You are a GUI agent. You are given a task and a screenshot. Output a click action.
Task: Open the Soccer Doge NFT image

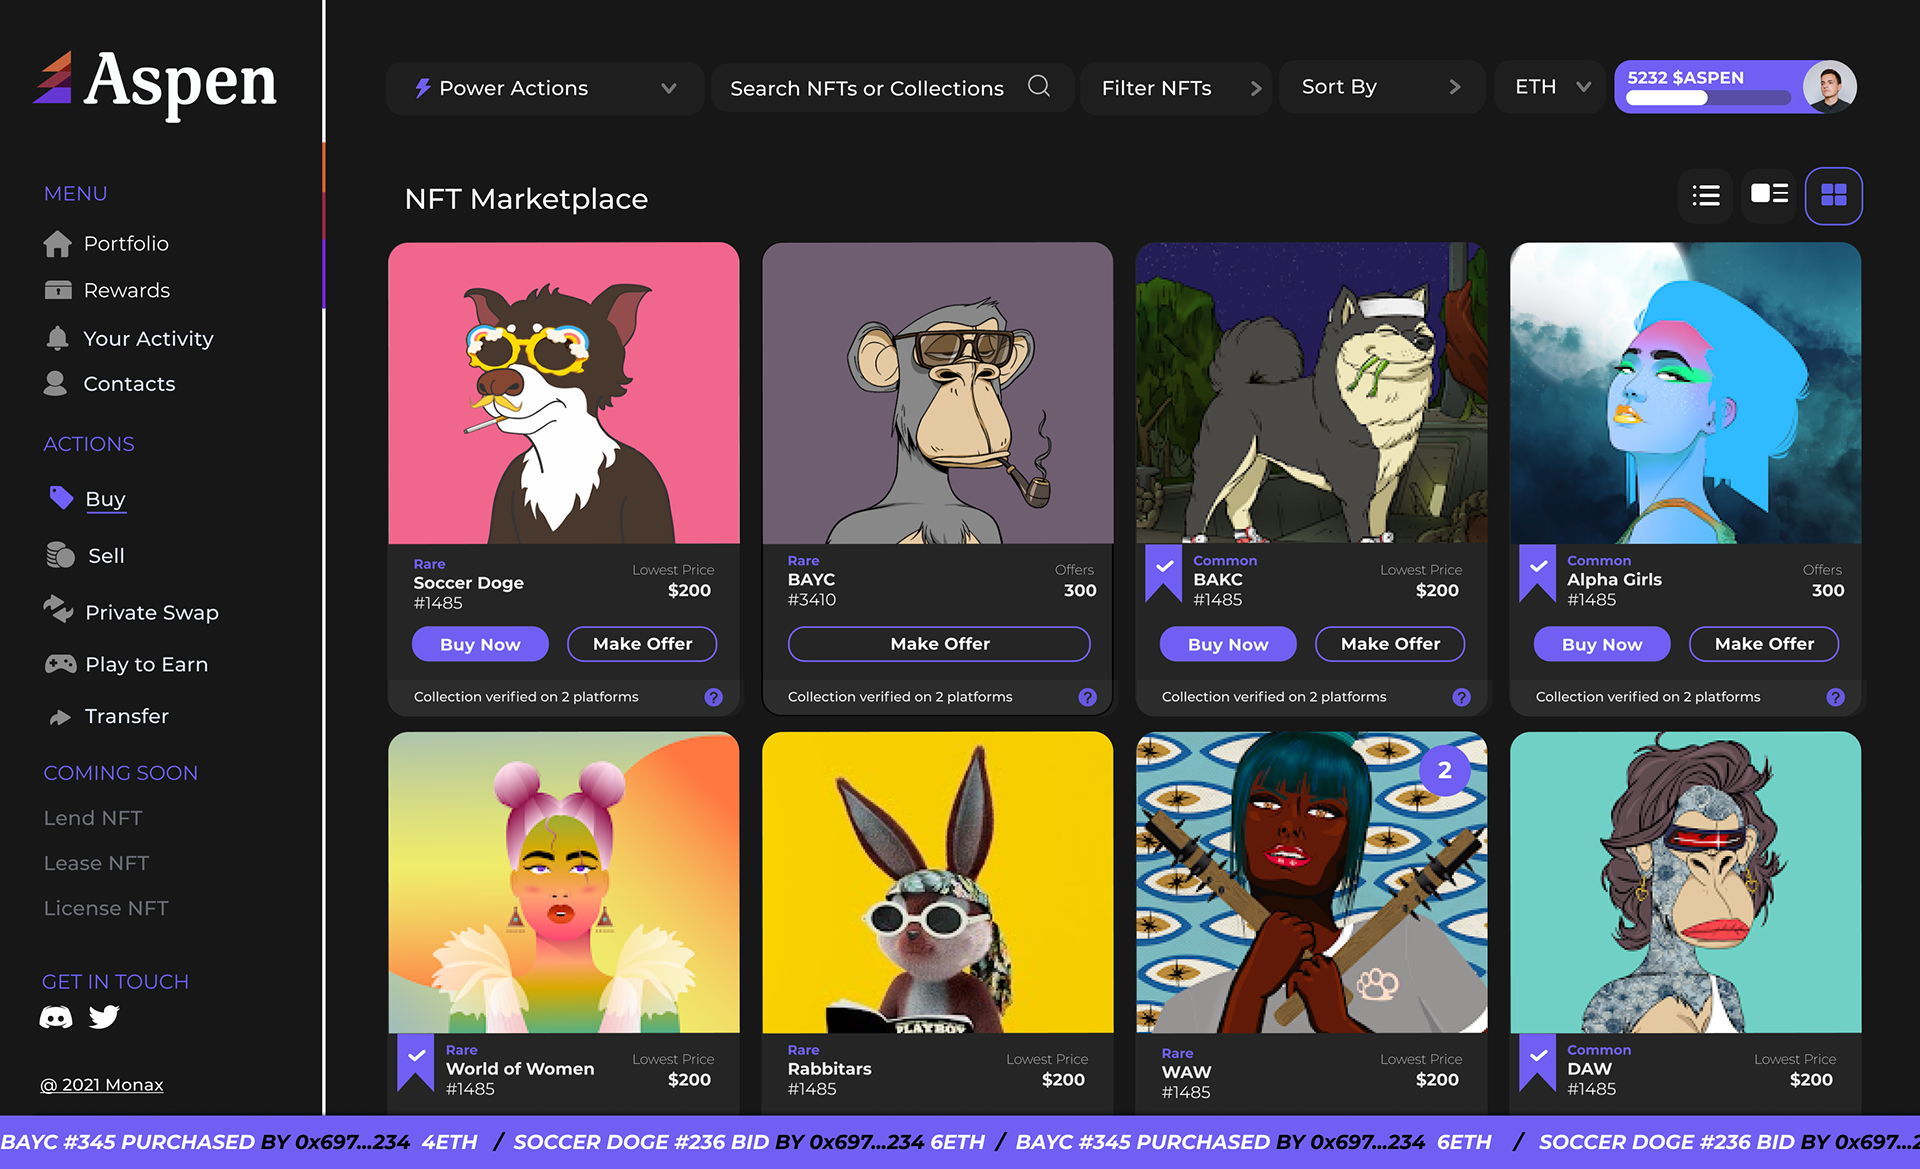pos(564,393)
